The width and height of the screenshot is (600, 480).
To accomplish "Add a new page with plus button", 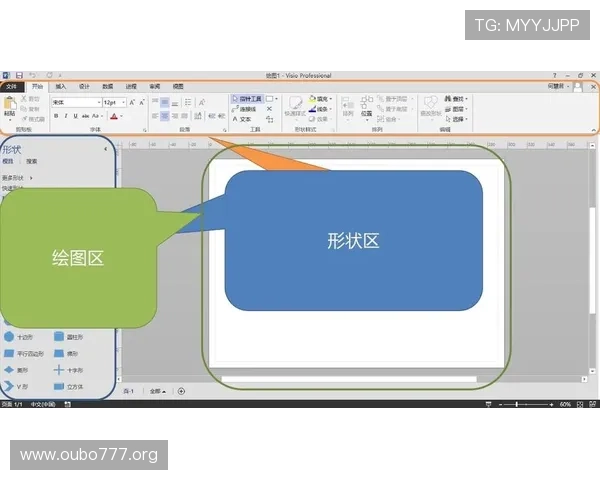I will [x=181, y=391].
